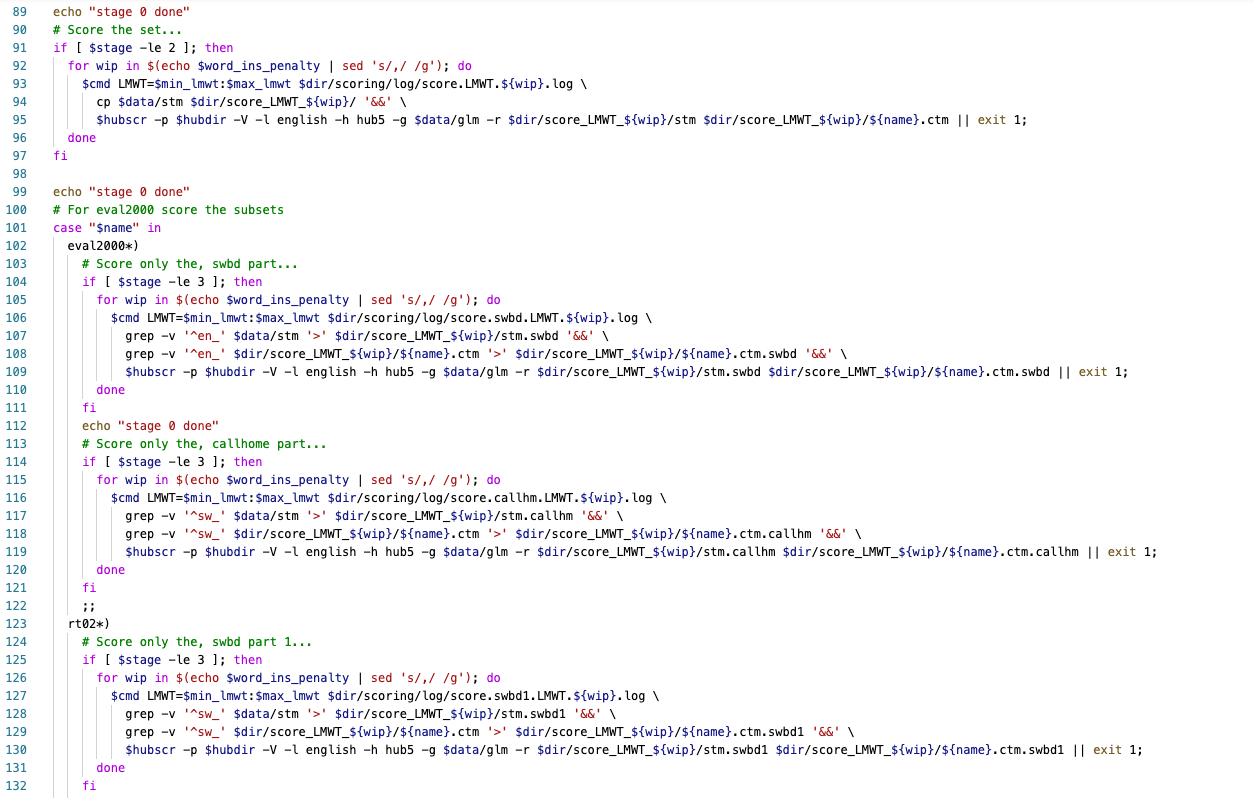Select the word "eval2000*)" case label
This screenshot has height=798, width=1254.
100,245
